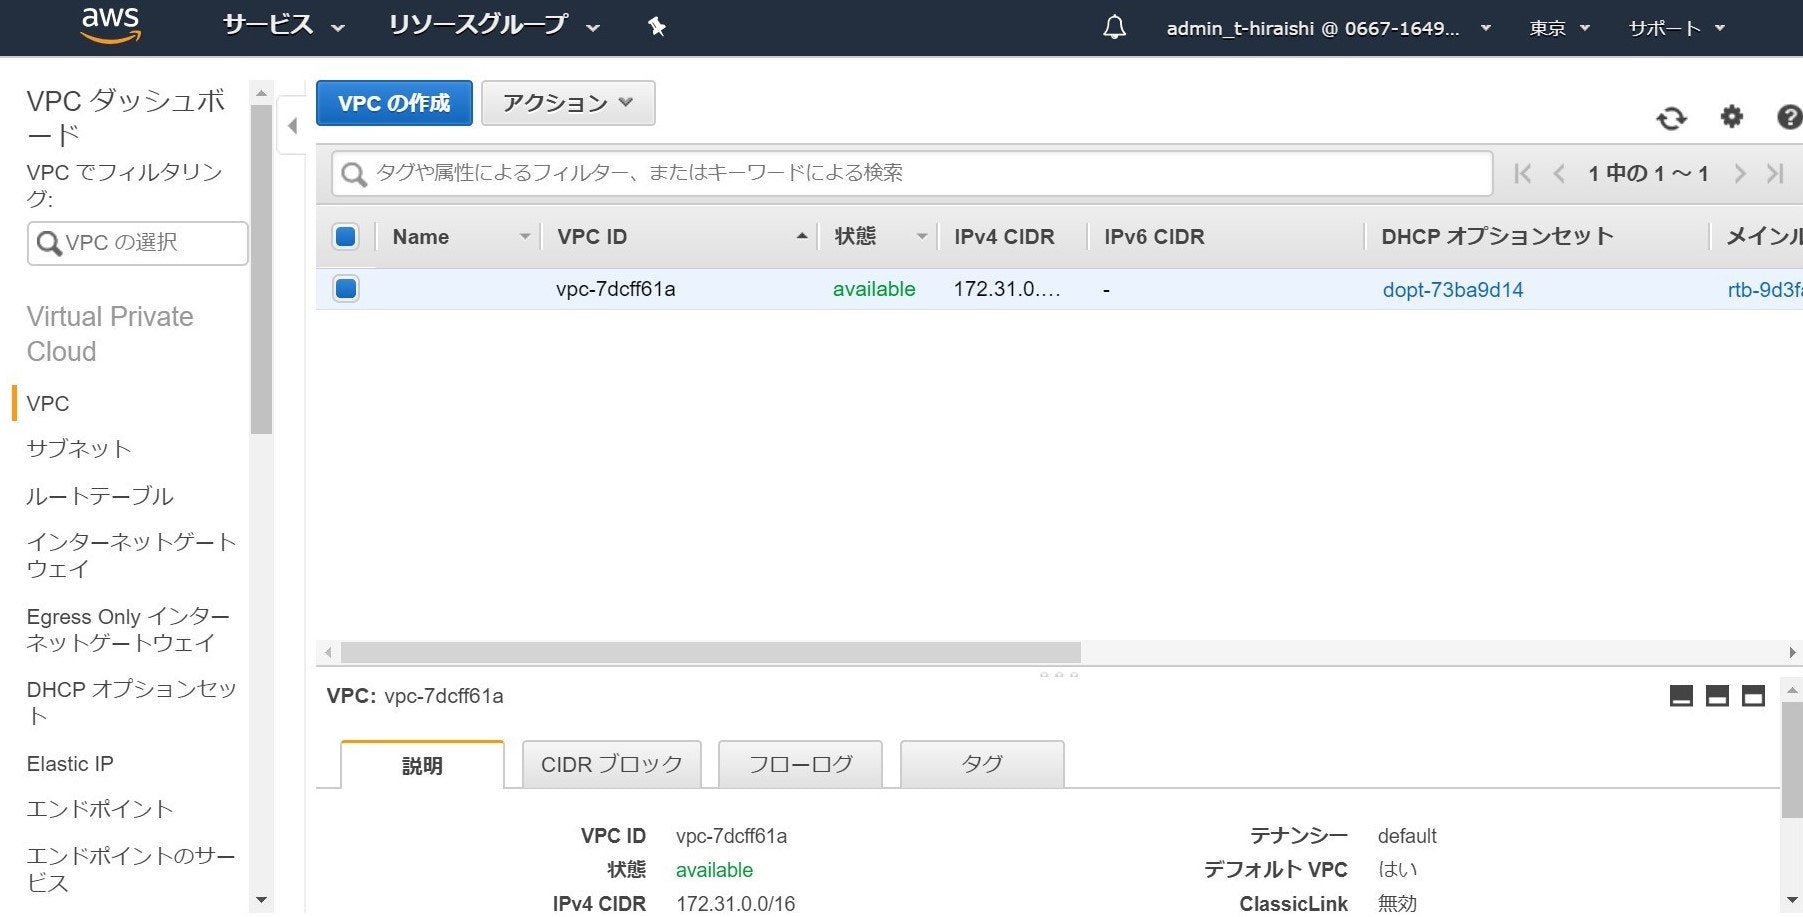Click the horizontal scrollbar thumb under table
This screenshot has width=1803, height=917.
pyautogui.click(x=711, y=653)
